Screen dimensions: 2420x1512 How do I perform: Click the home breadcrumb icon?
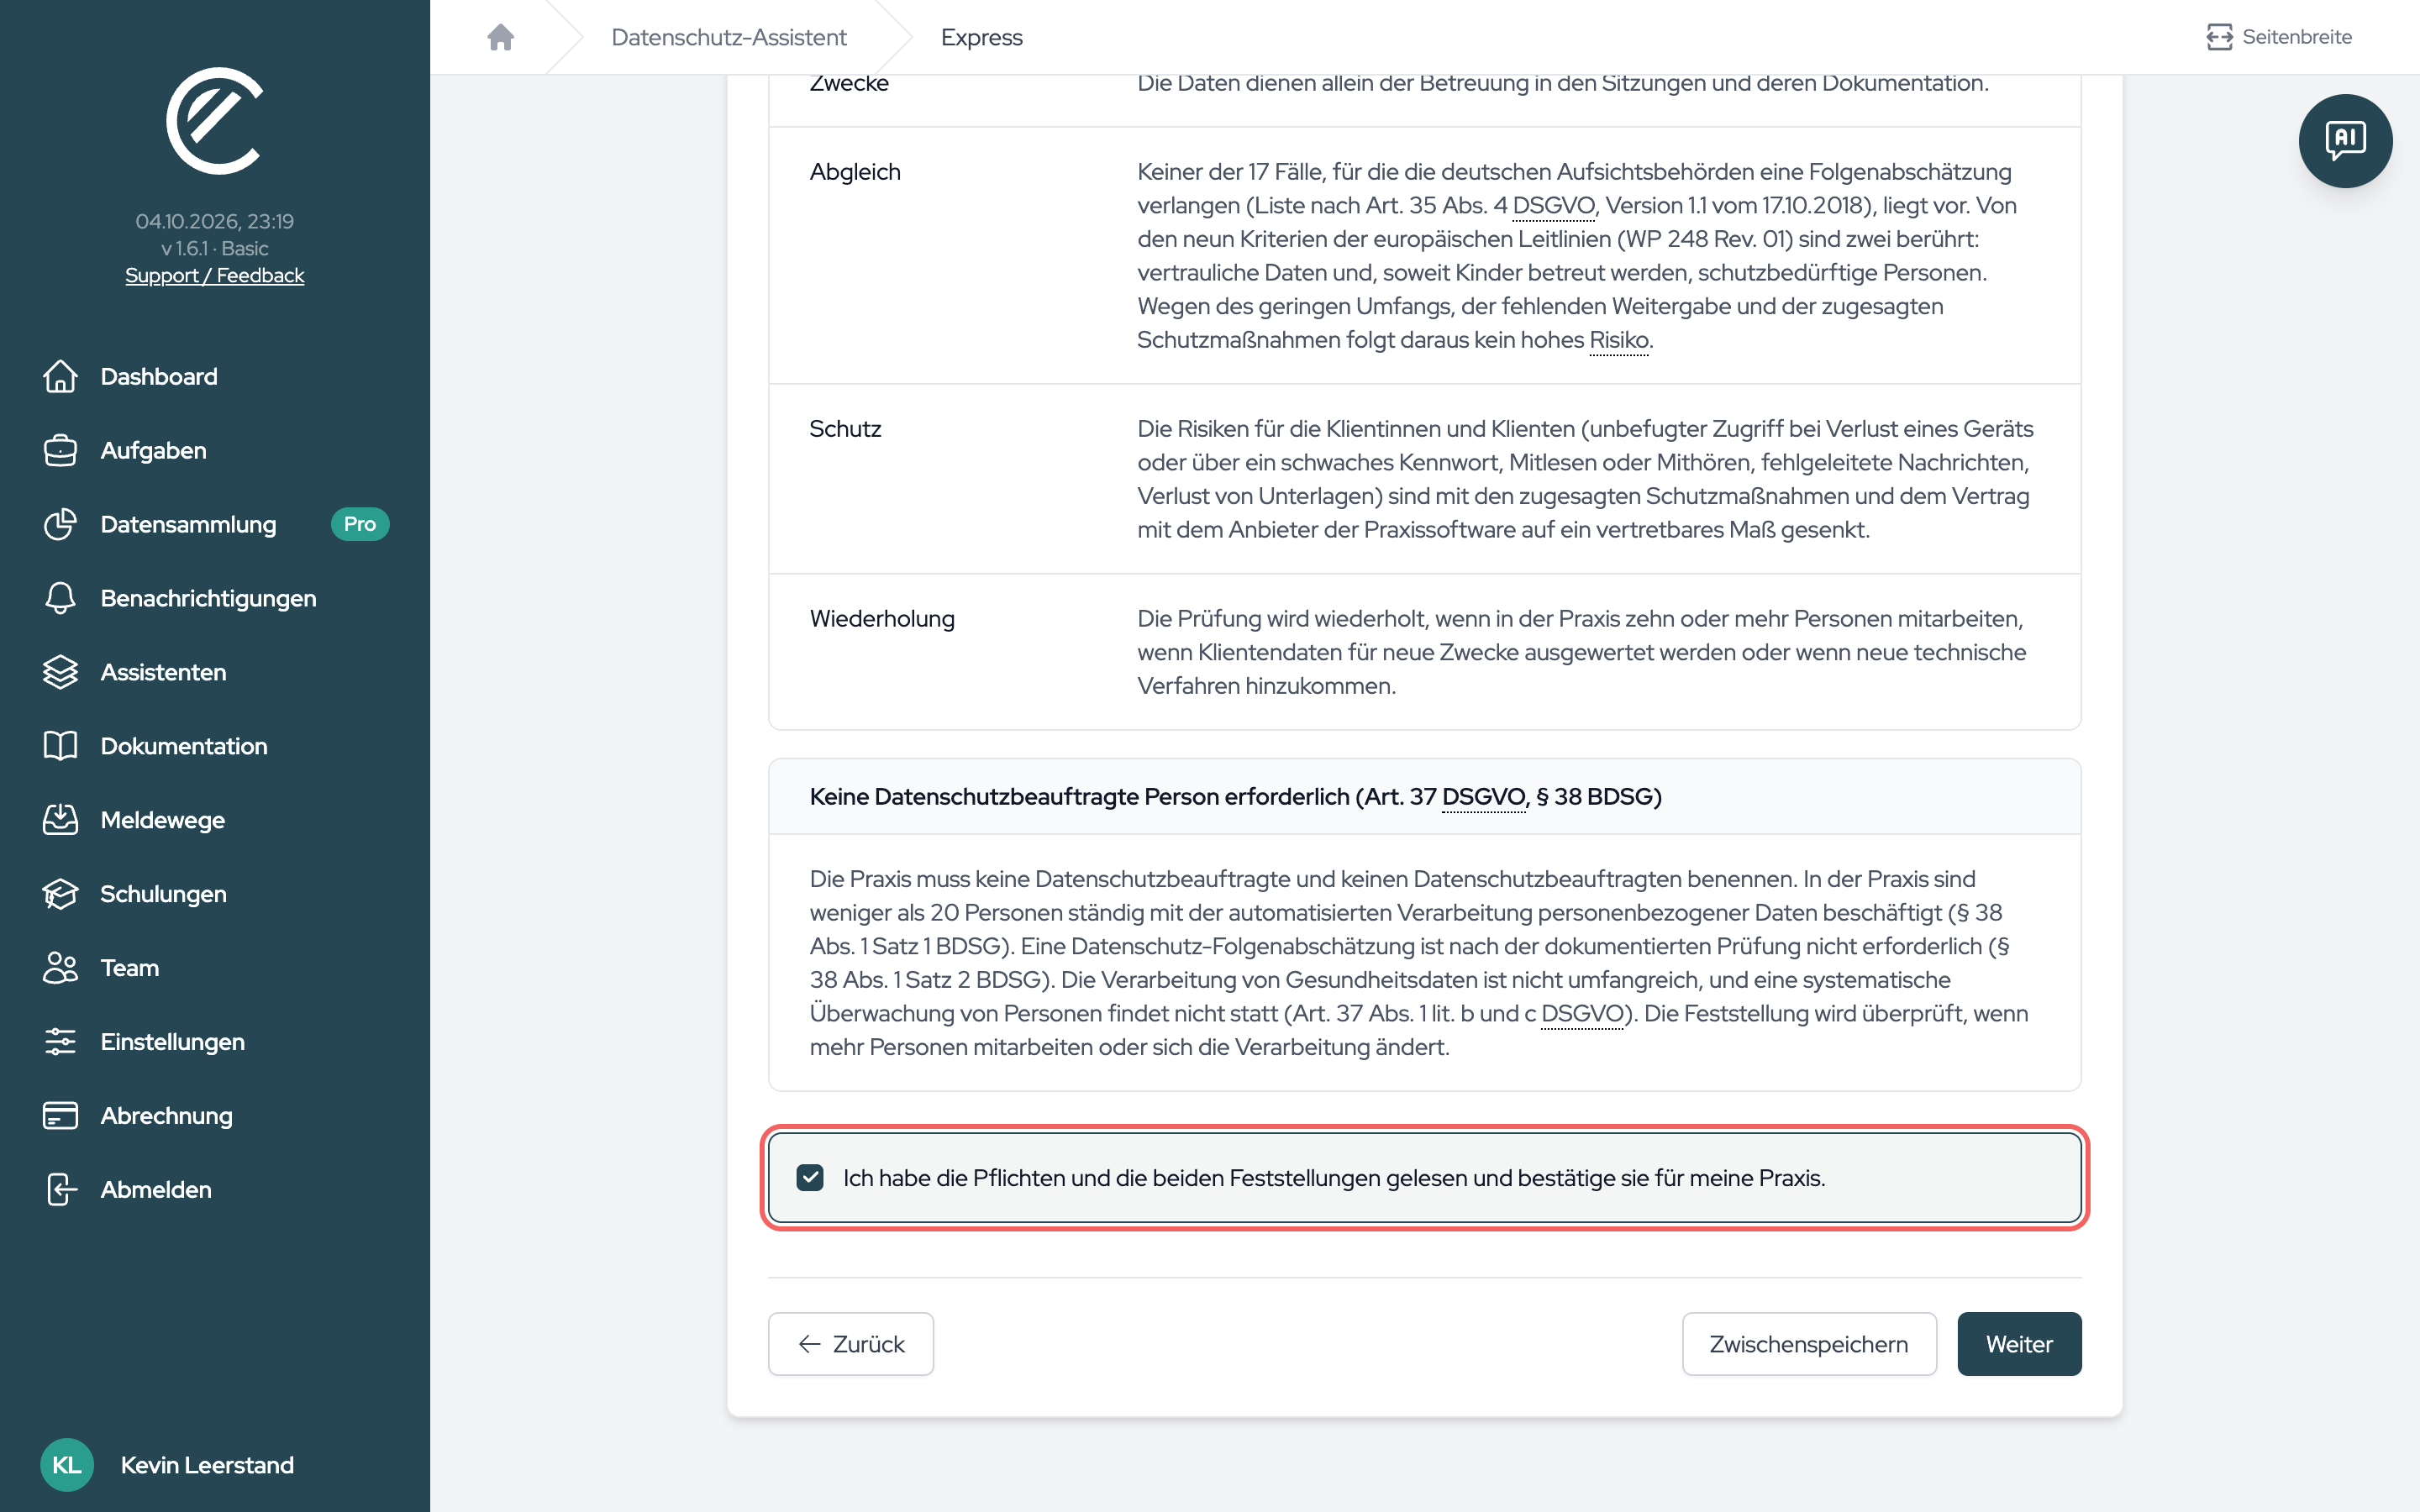500,37
